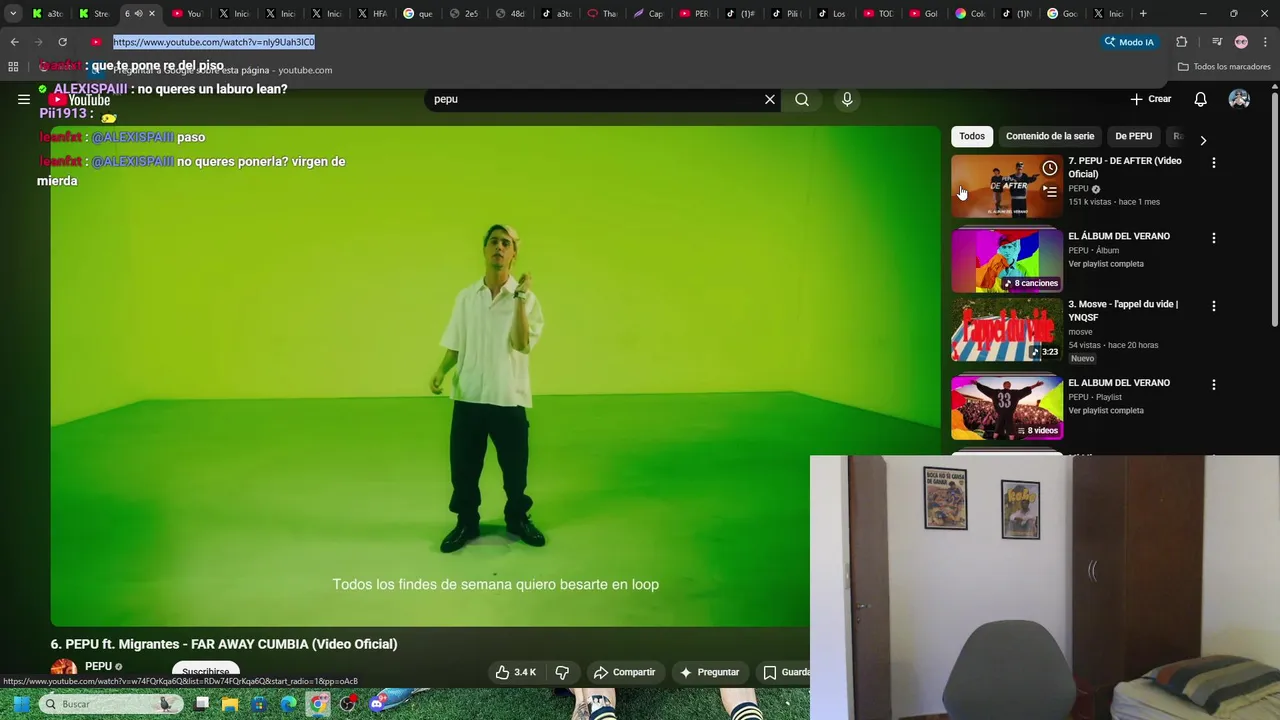Add DE AFTER to Watch later clock icon
1280x720 pixels.
[1049, 168]
